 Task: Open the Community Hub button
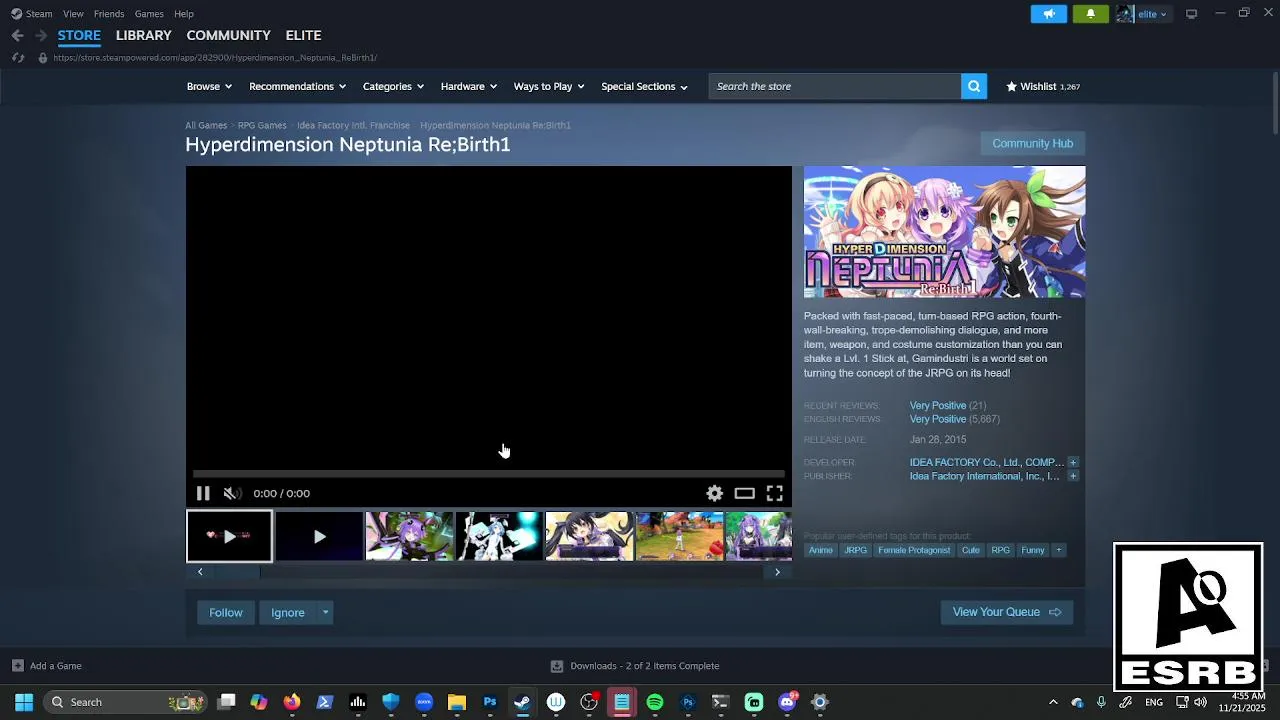(1032, 143)
